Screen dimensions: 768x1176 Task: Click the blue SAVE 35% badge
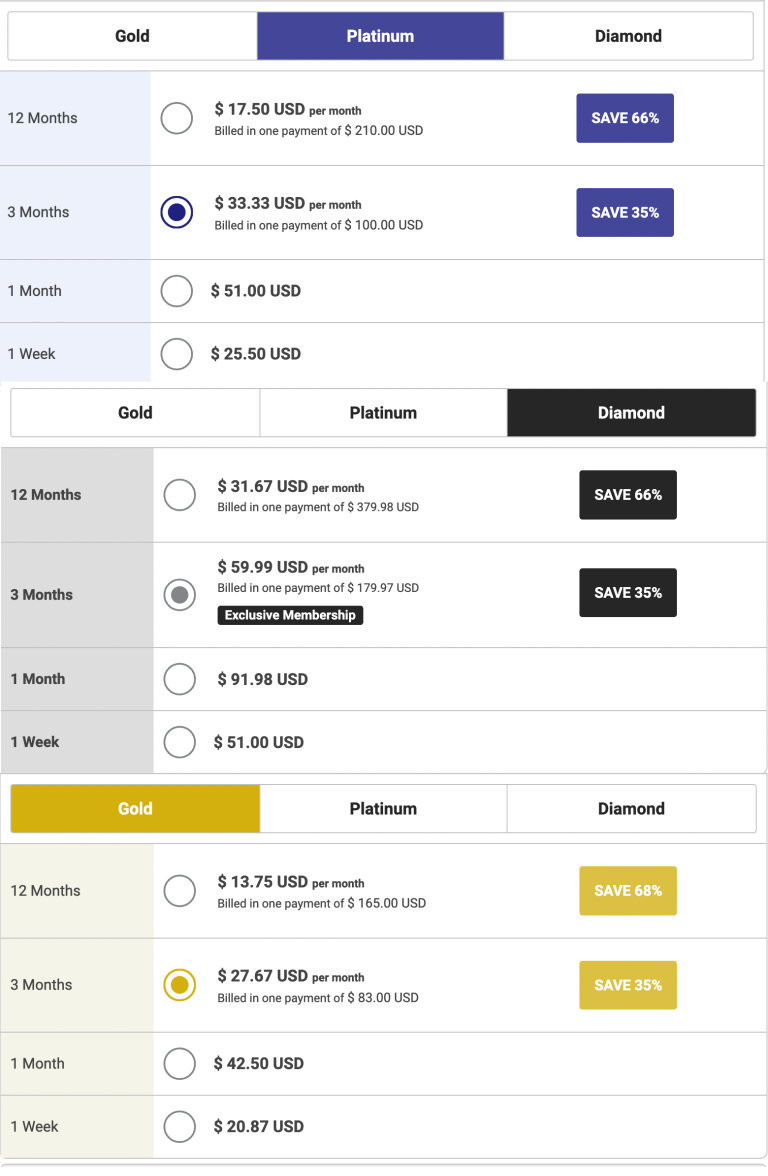625,212
